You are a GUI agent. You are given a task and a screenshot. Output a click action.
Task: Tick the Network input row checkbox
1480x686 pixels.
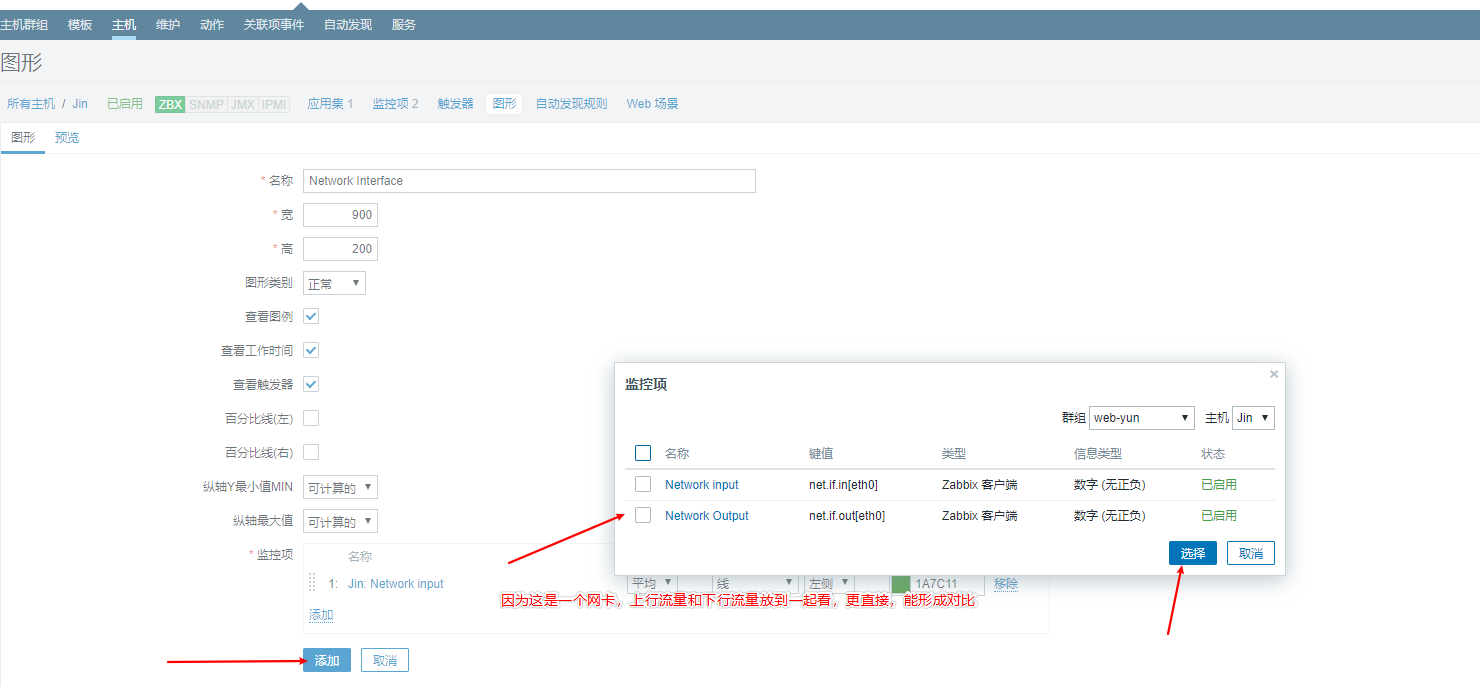click(x=643, y=484)
